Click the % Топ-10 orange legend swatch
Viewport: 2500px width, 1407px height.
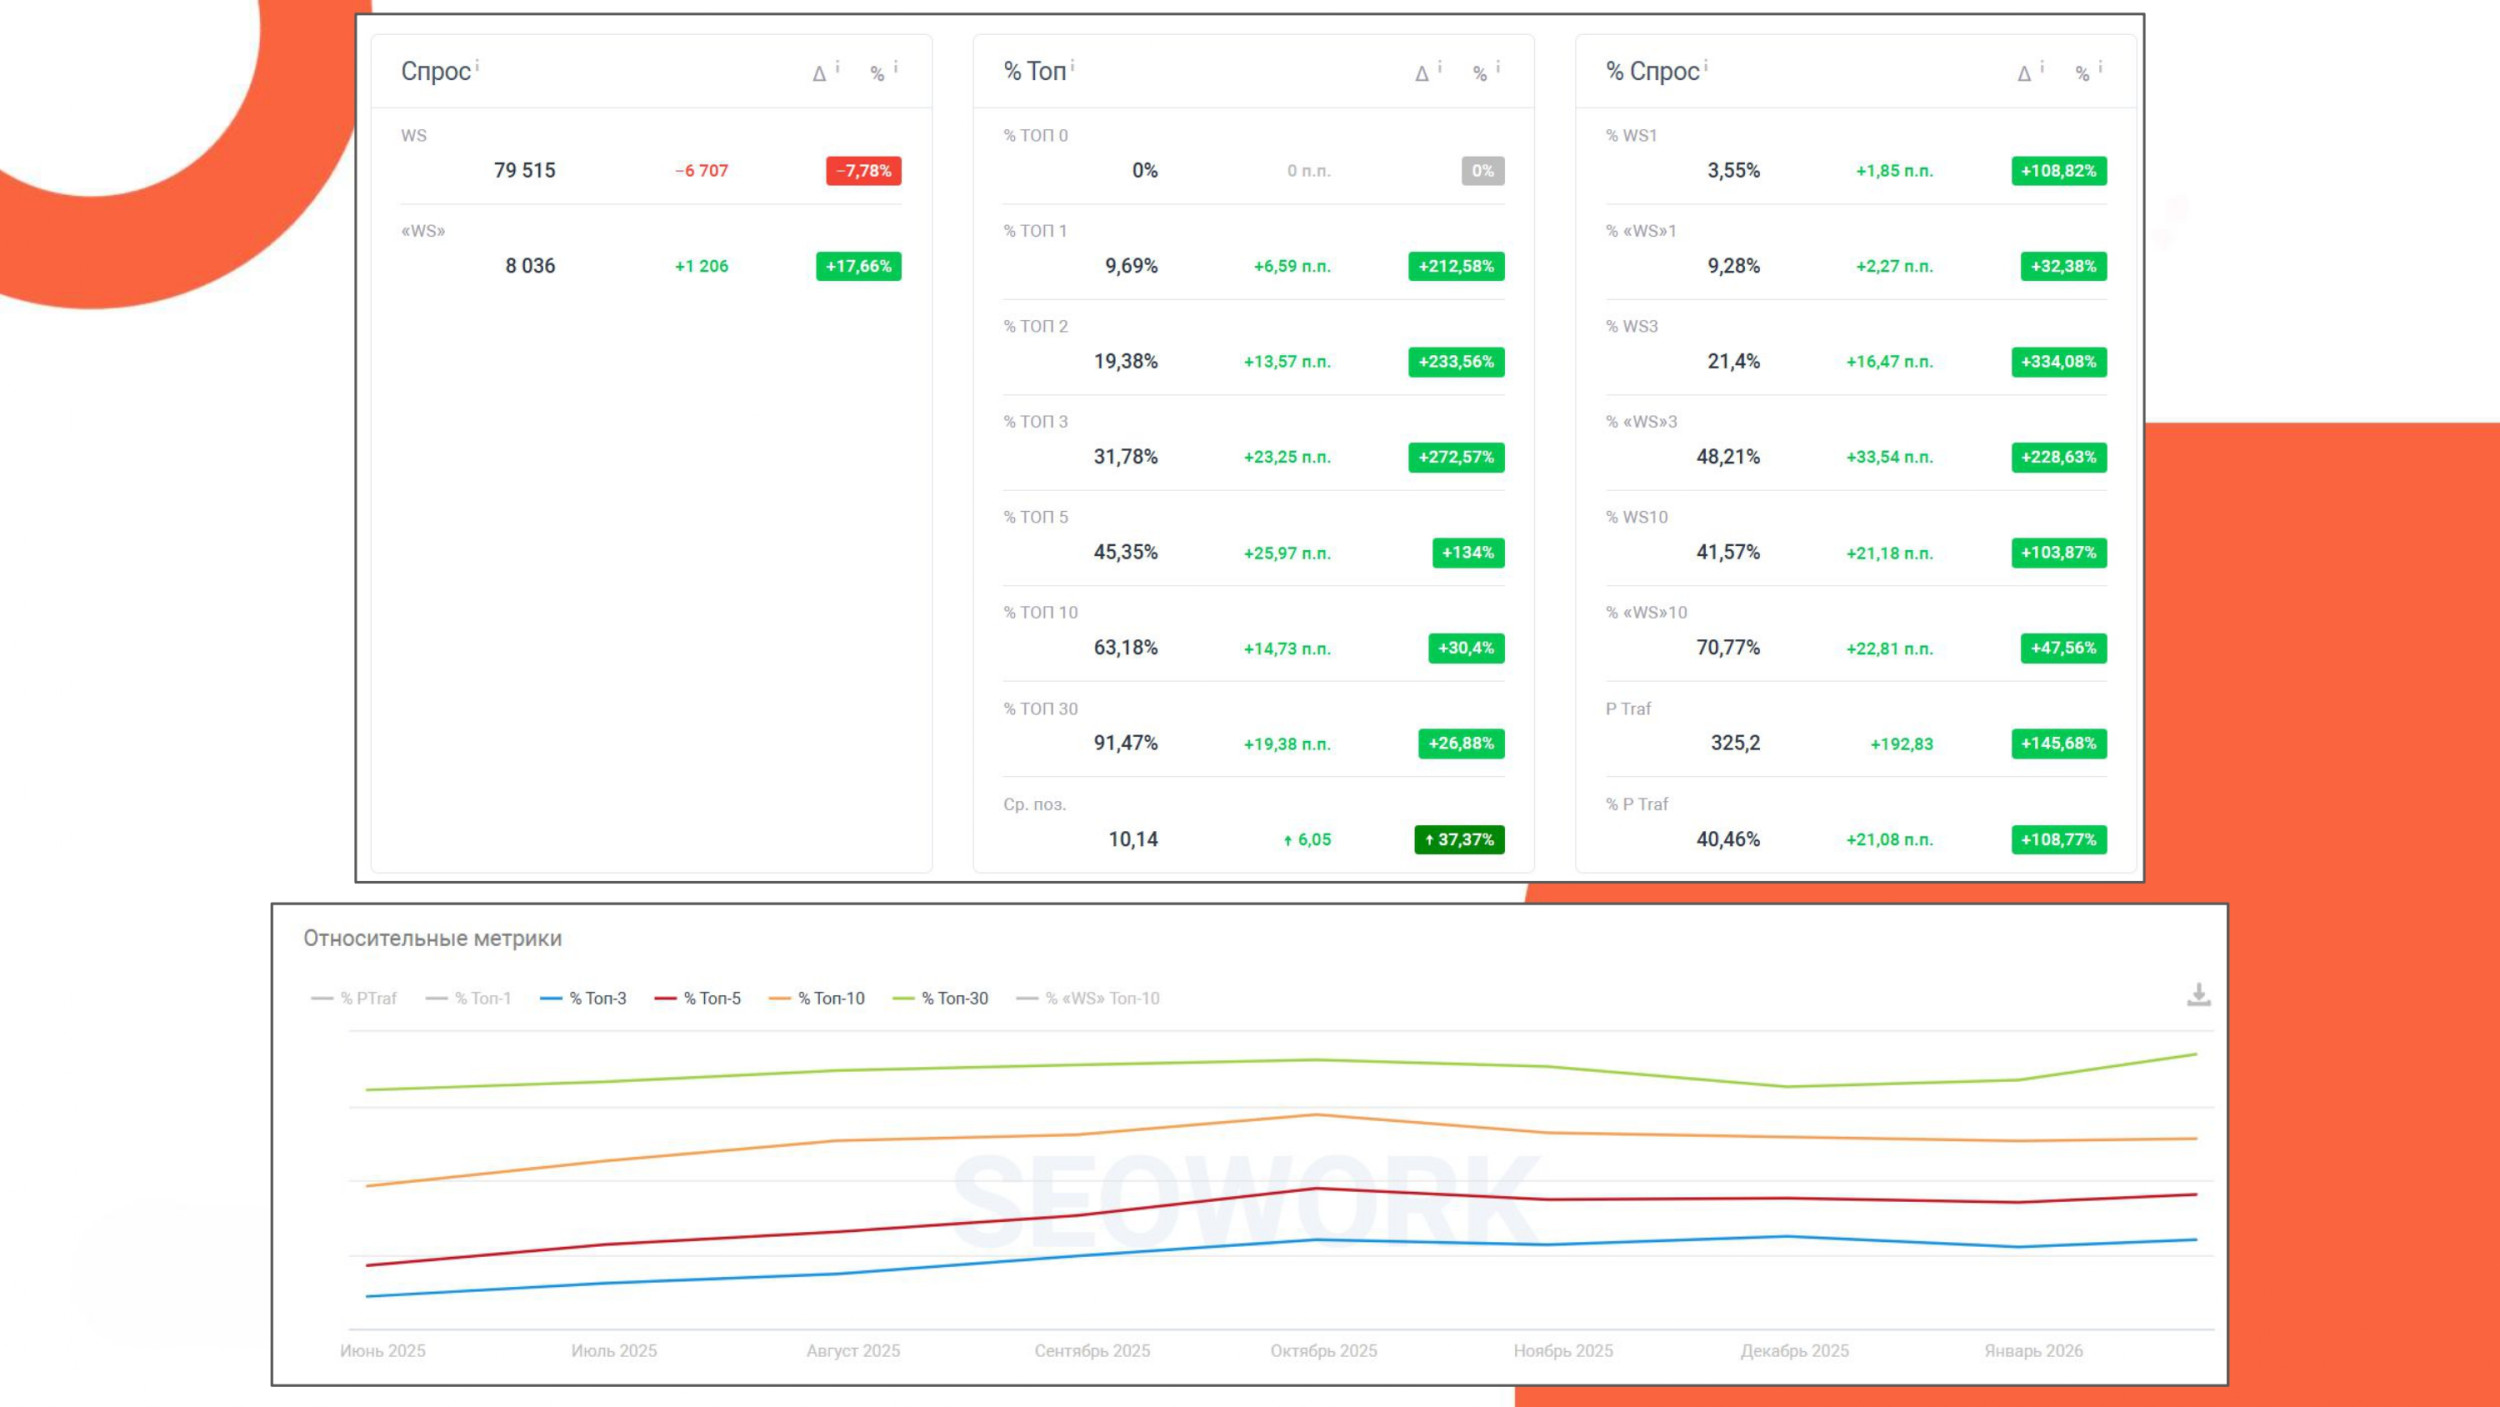780,998
